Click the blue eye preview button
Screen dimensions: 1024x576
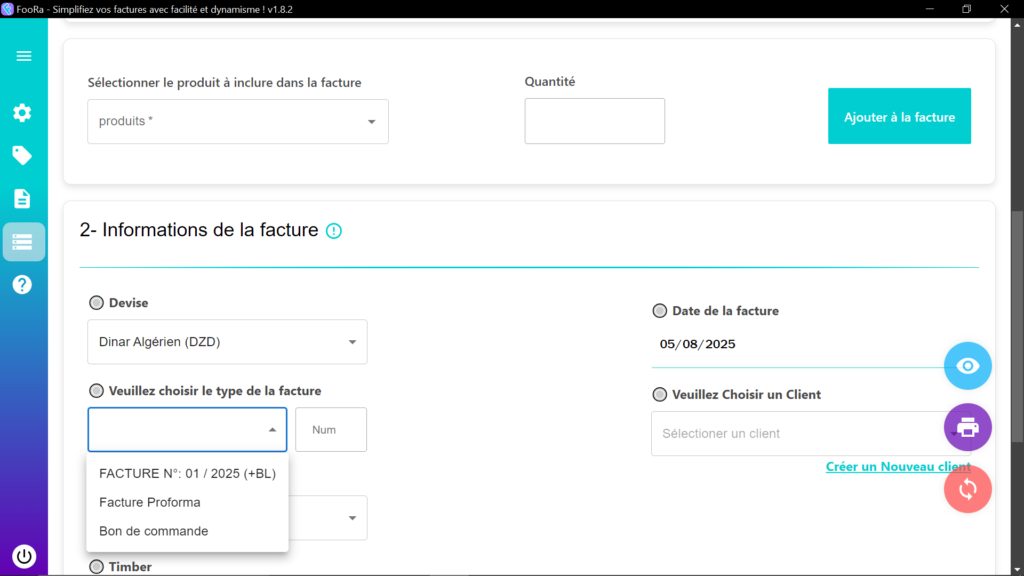click(967, 366)
